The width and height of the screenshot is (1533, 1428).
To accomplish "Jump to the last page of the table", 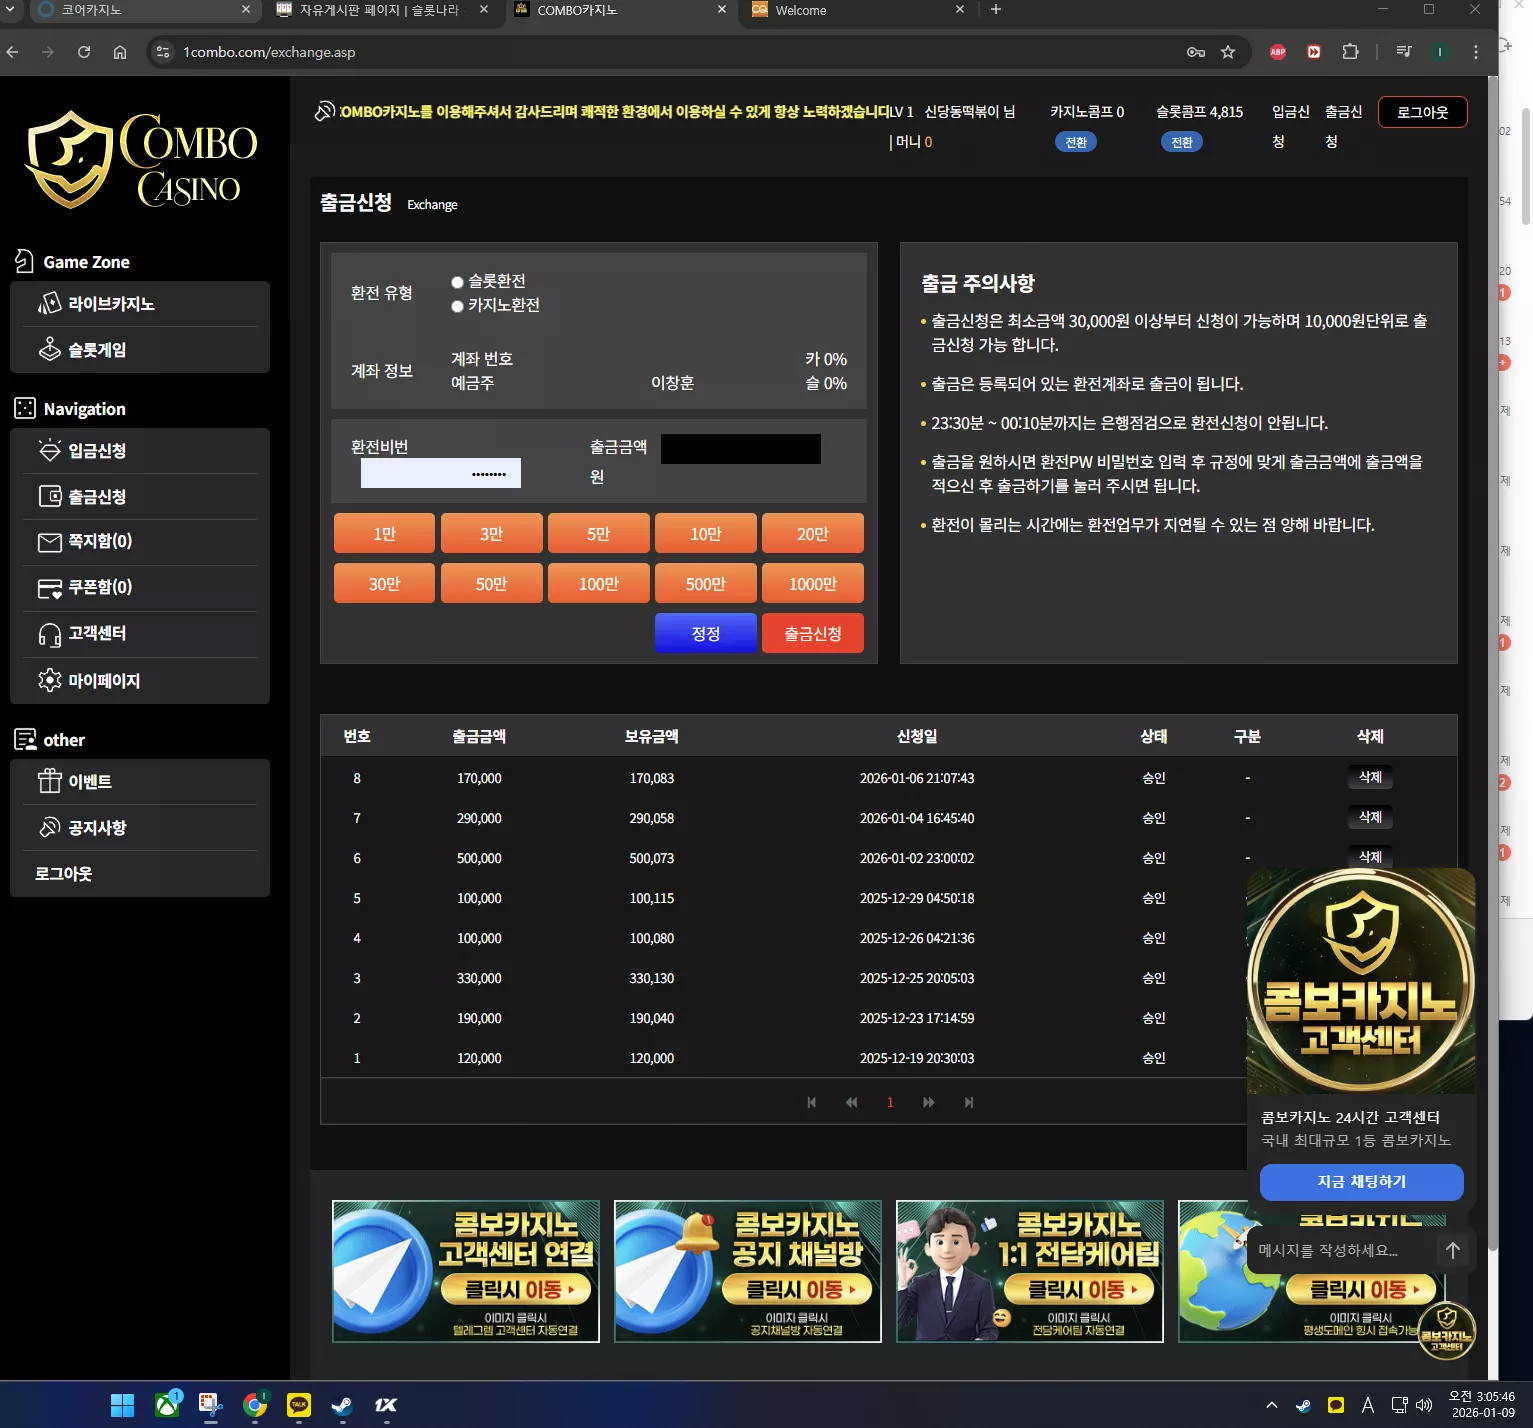I will point(968,1102).
